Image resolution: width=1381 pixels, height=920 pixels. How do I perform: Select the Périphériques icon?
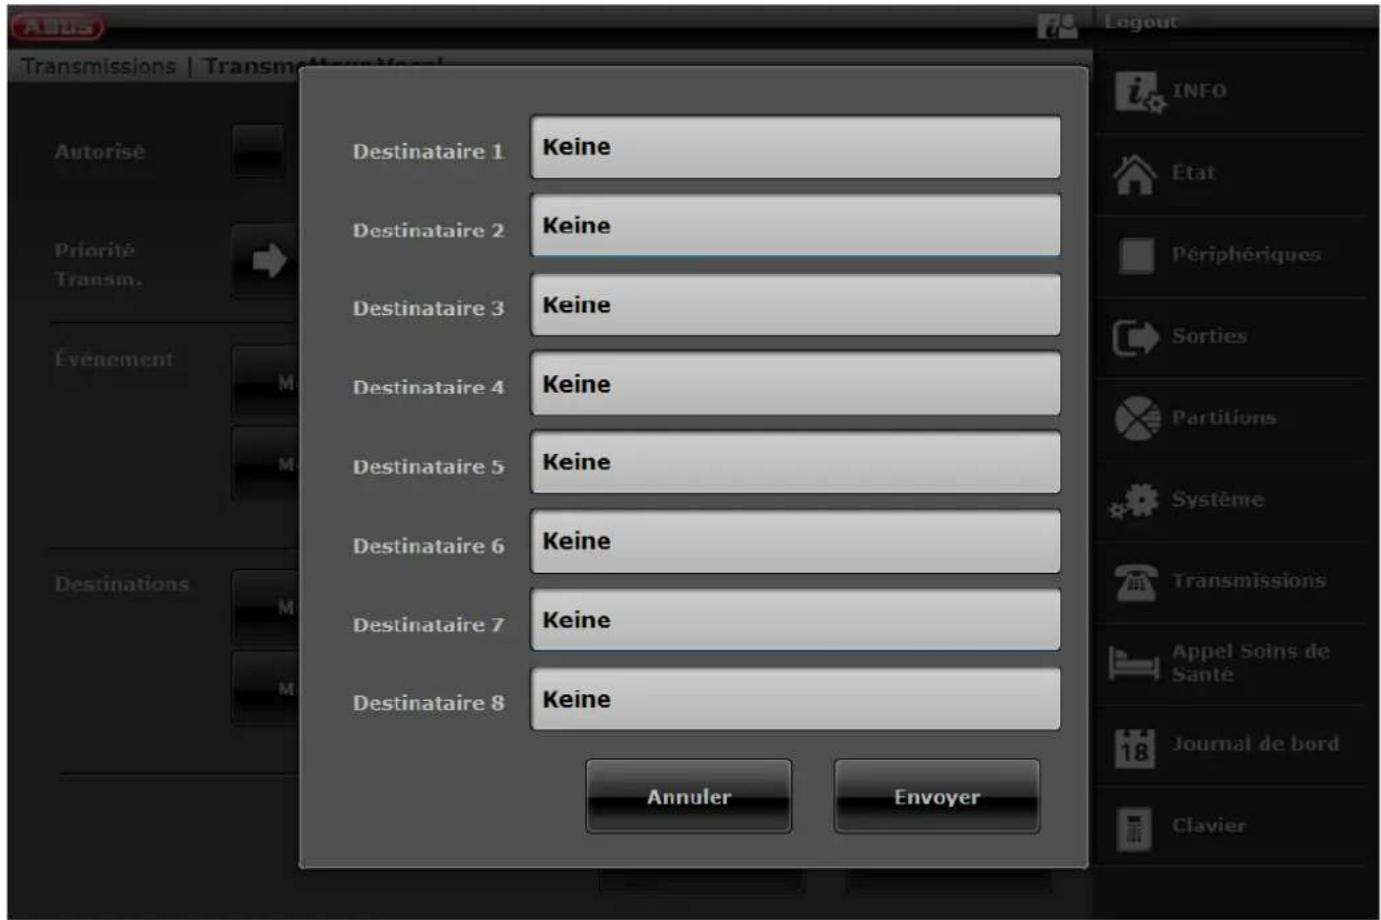pyautogui.click(x=1136, y=256)
